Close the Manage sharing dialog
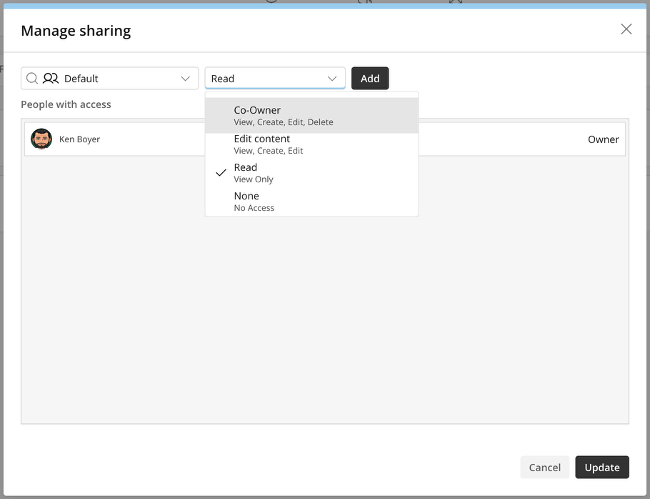Image resolution: width=650 pixels, height=500 pixels. coord(626,29)
